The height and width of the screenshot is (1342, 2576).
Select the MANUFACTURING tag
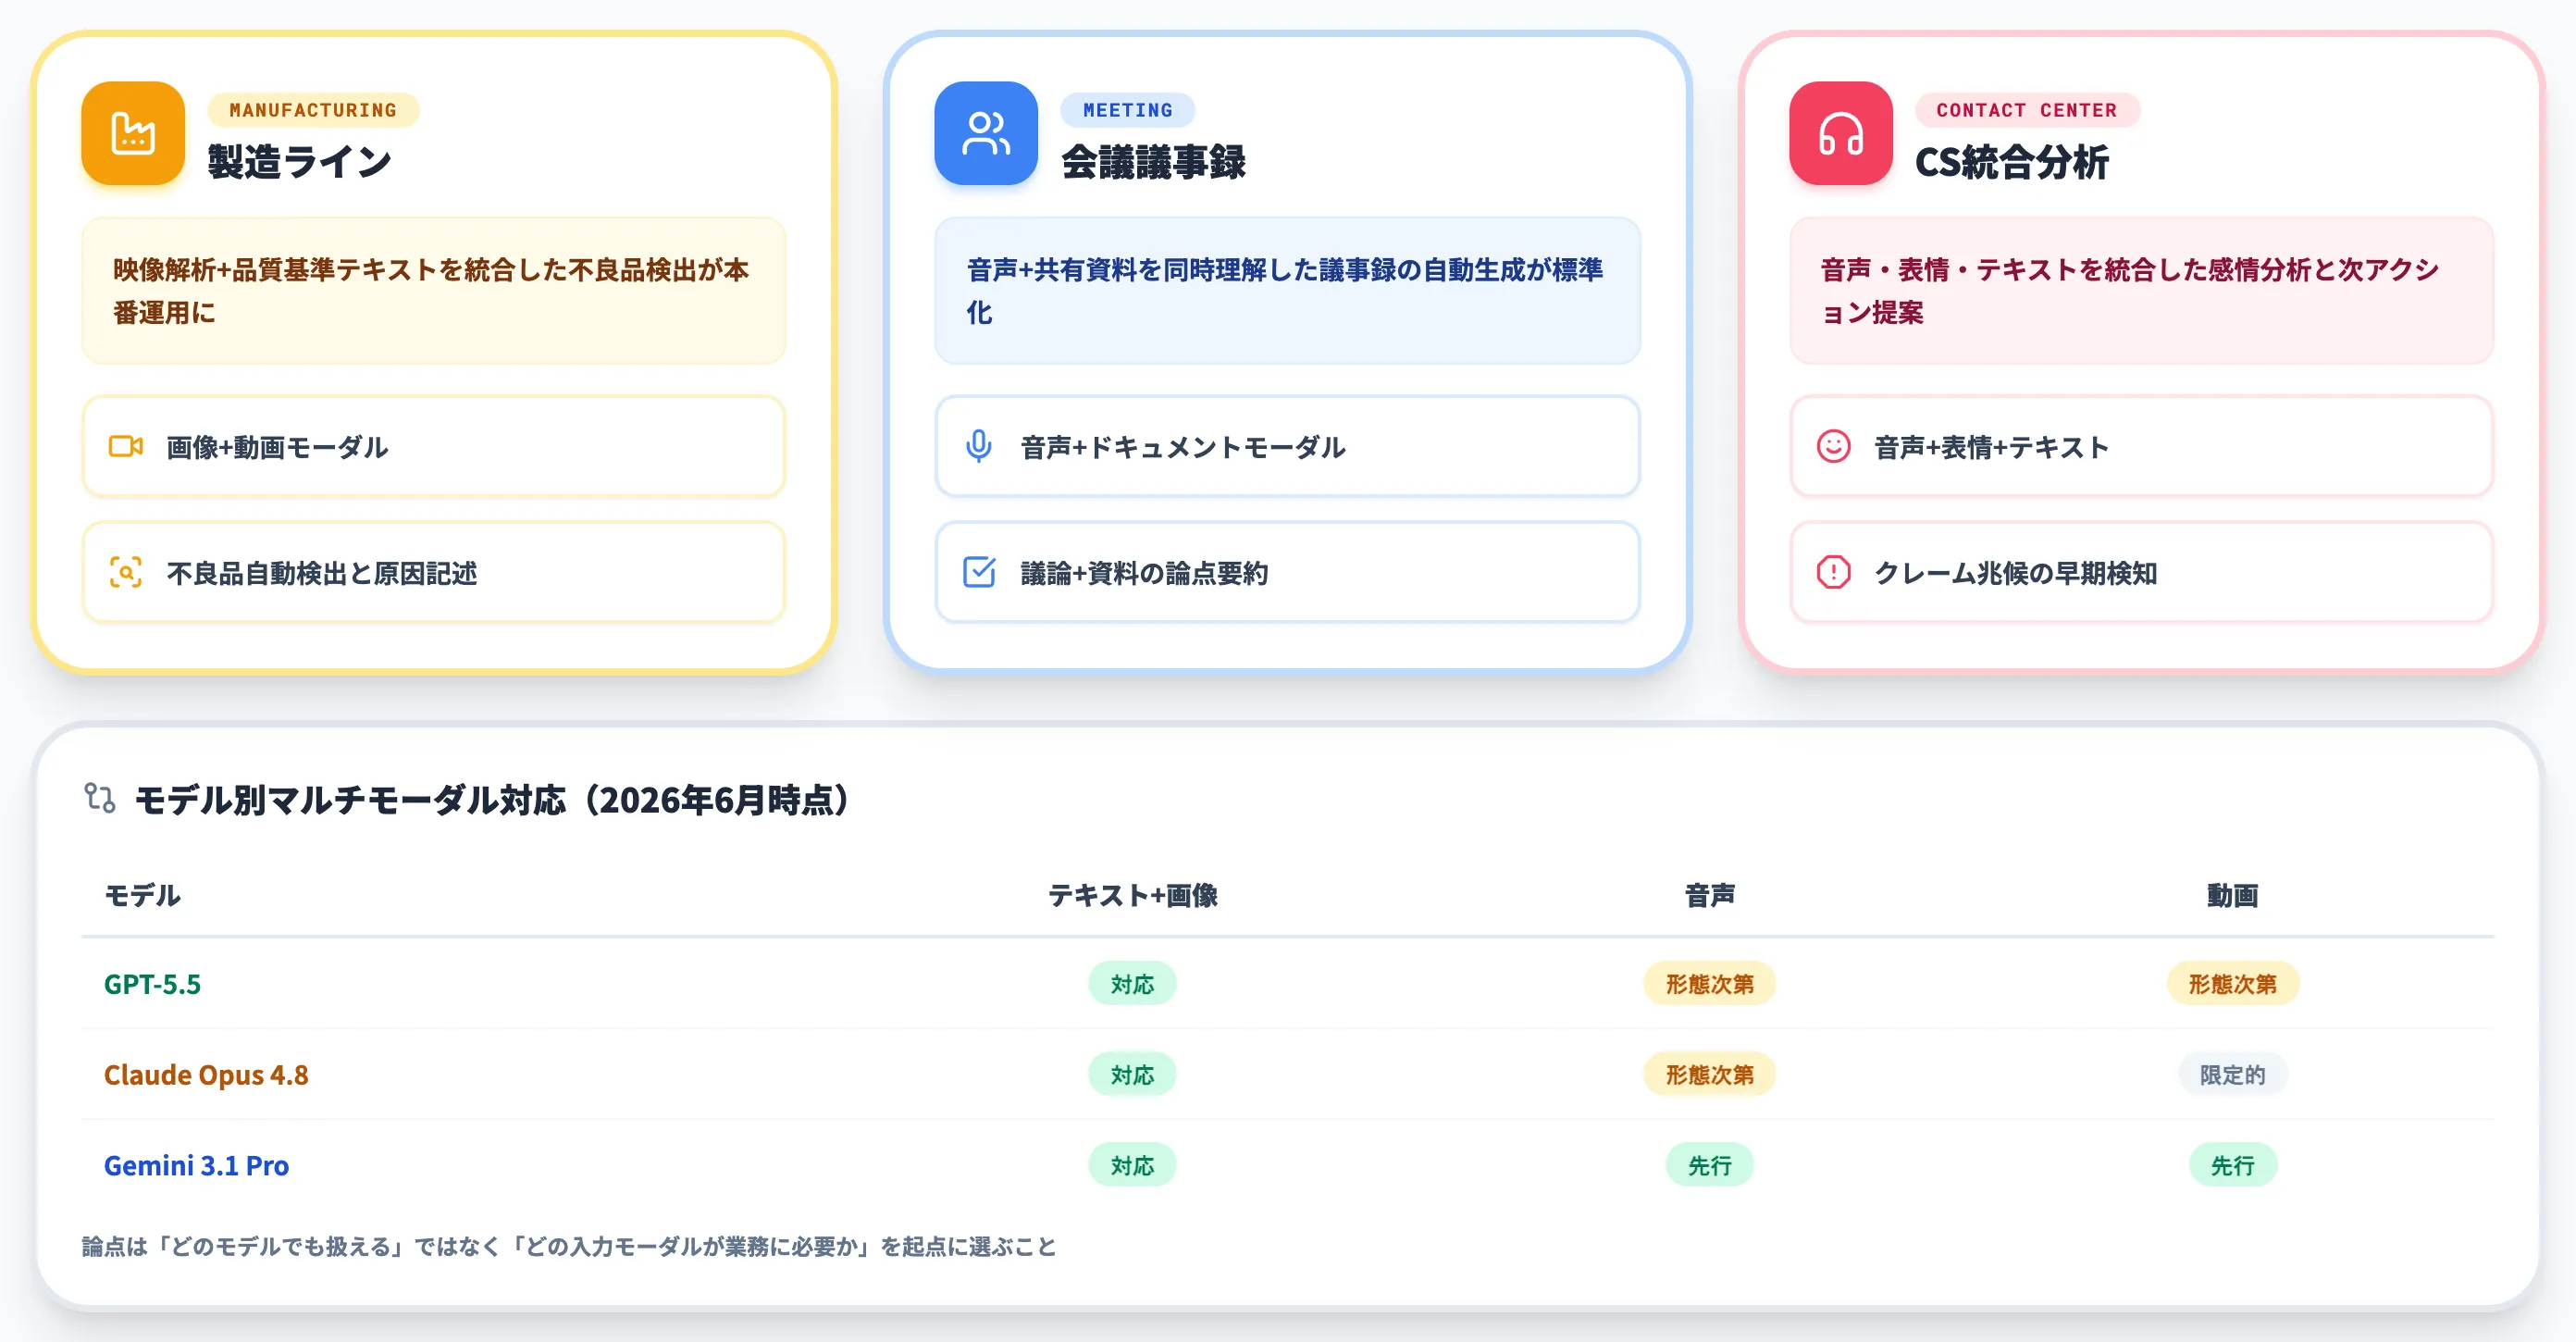[313, 110]
